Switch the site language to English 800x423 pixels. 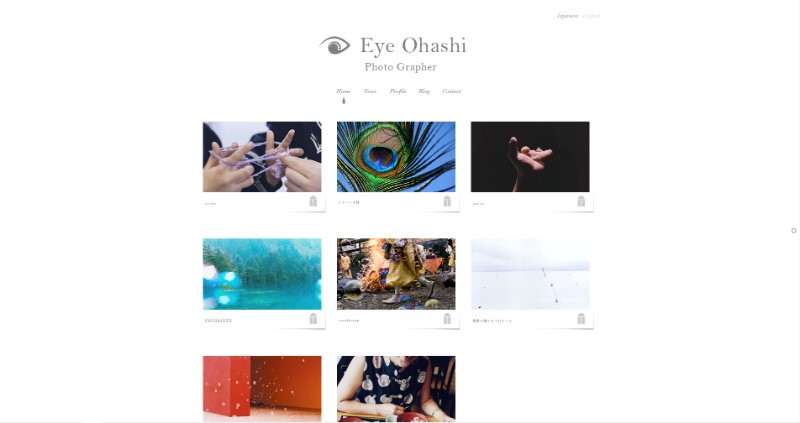pos(591,16)
